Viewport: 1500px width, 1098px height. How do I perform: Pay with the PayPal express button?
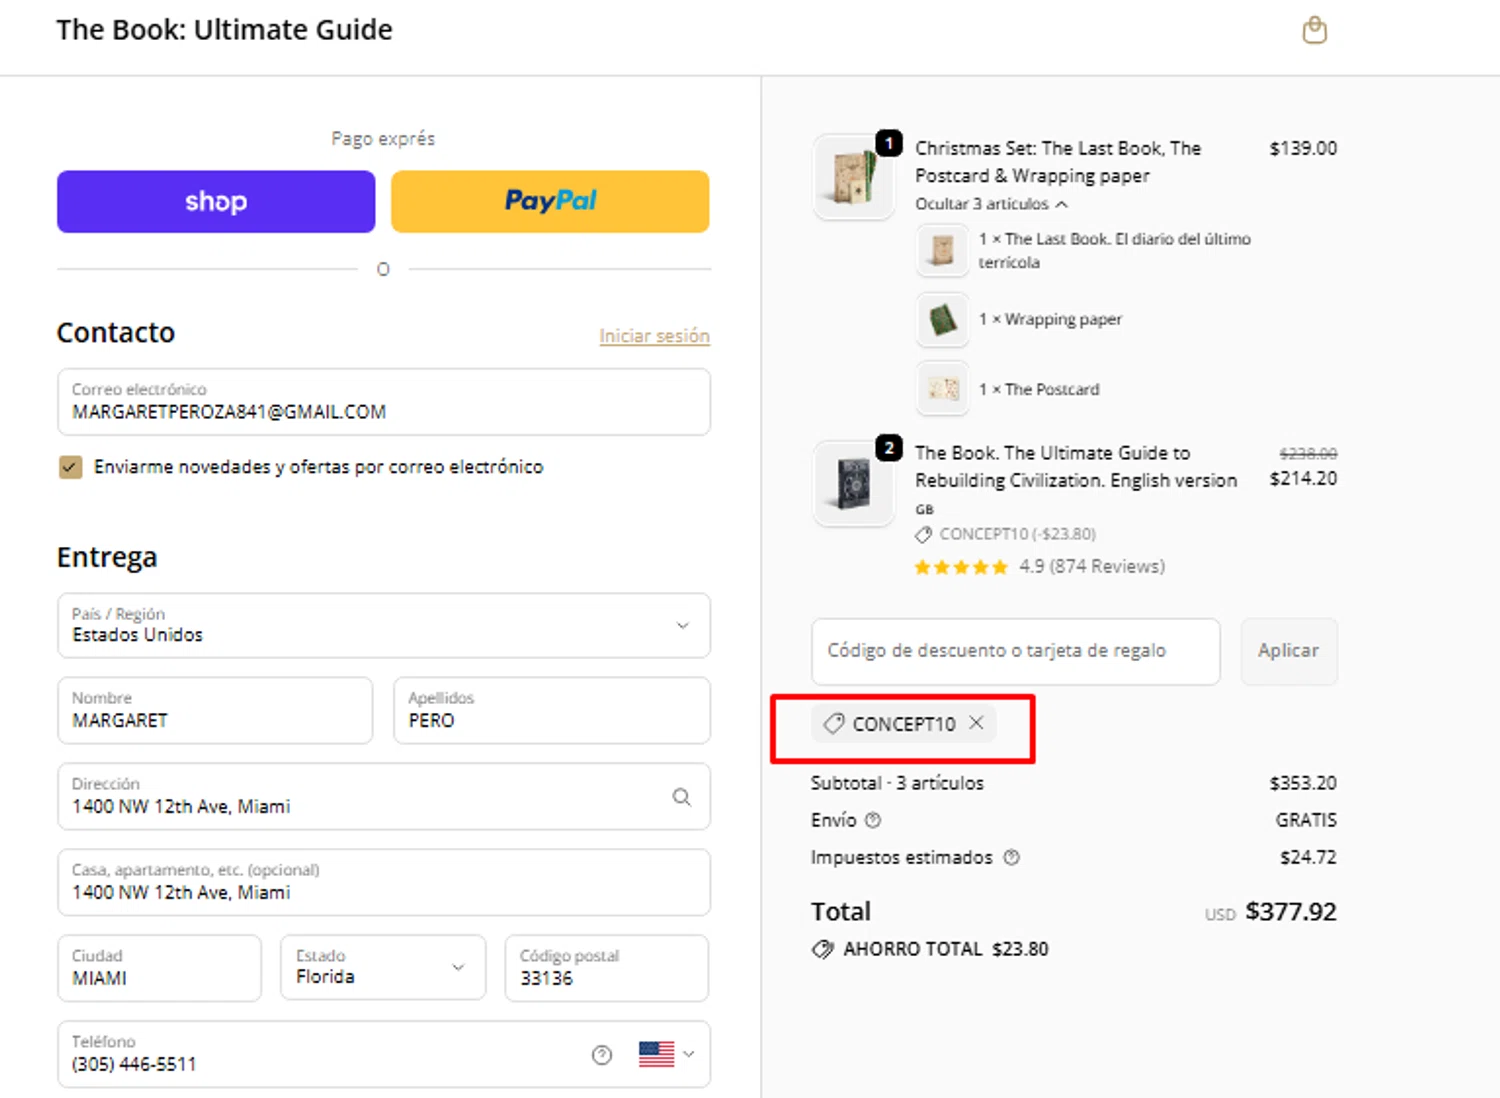click(x=550, y=201)
